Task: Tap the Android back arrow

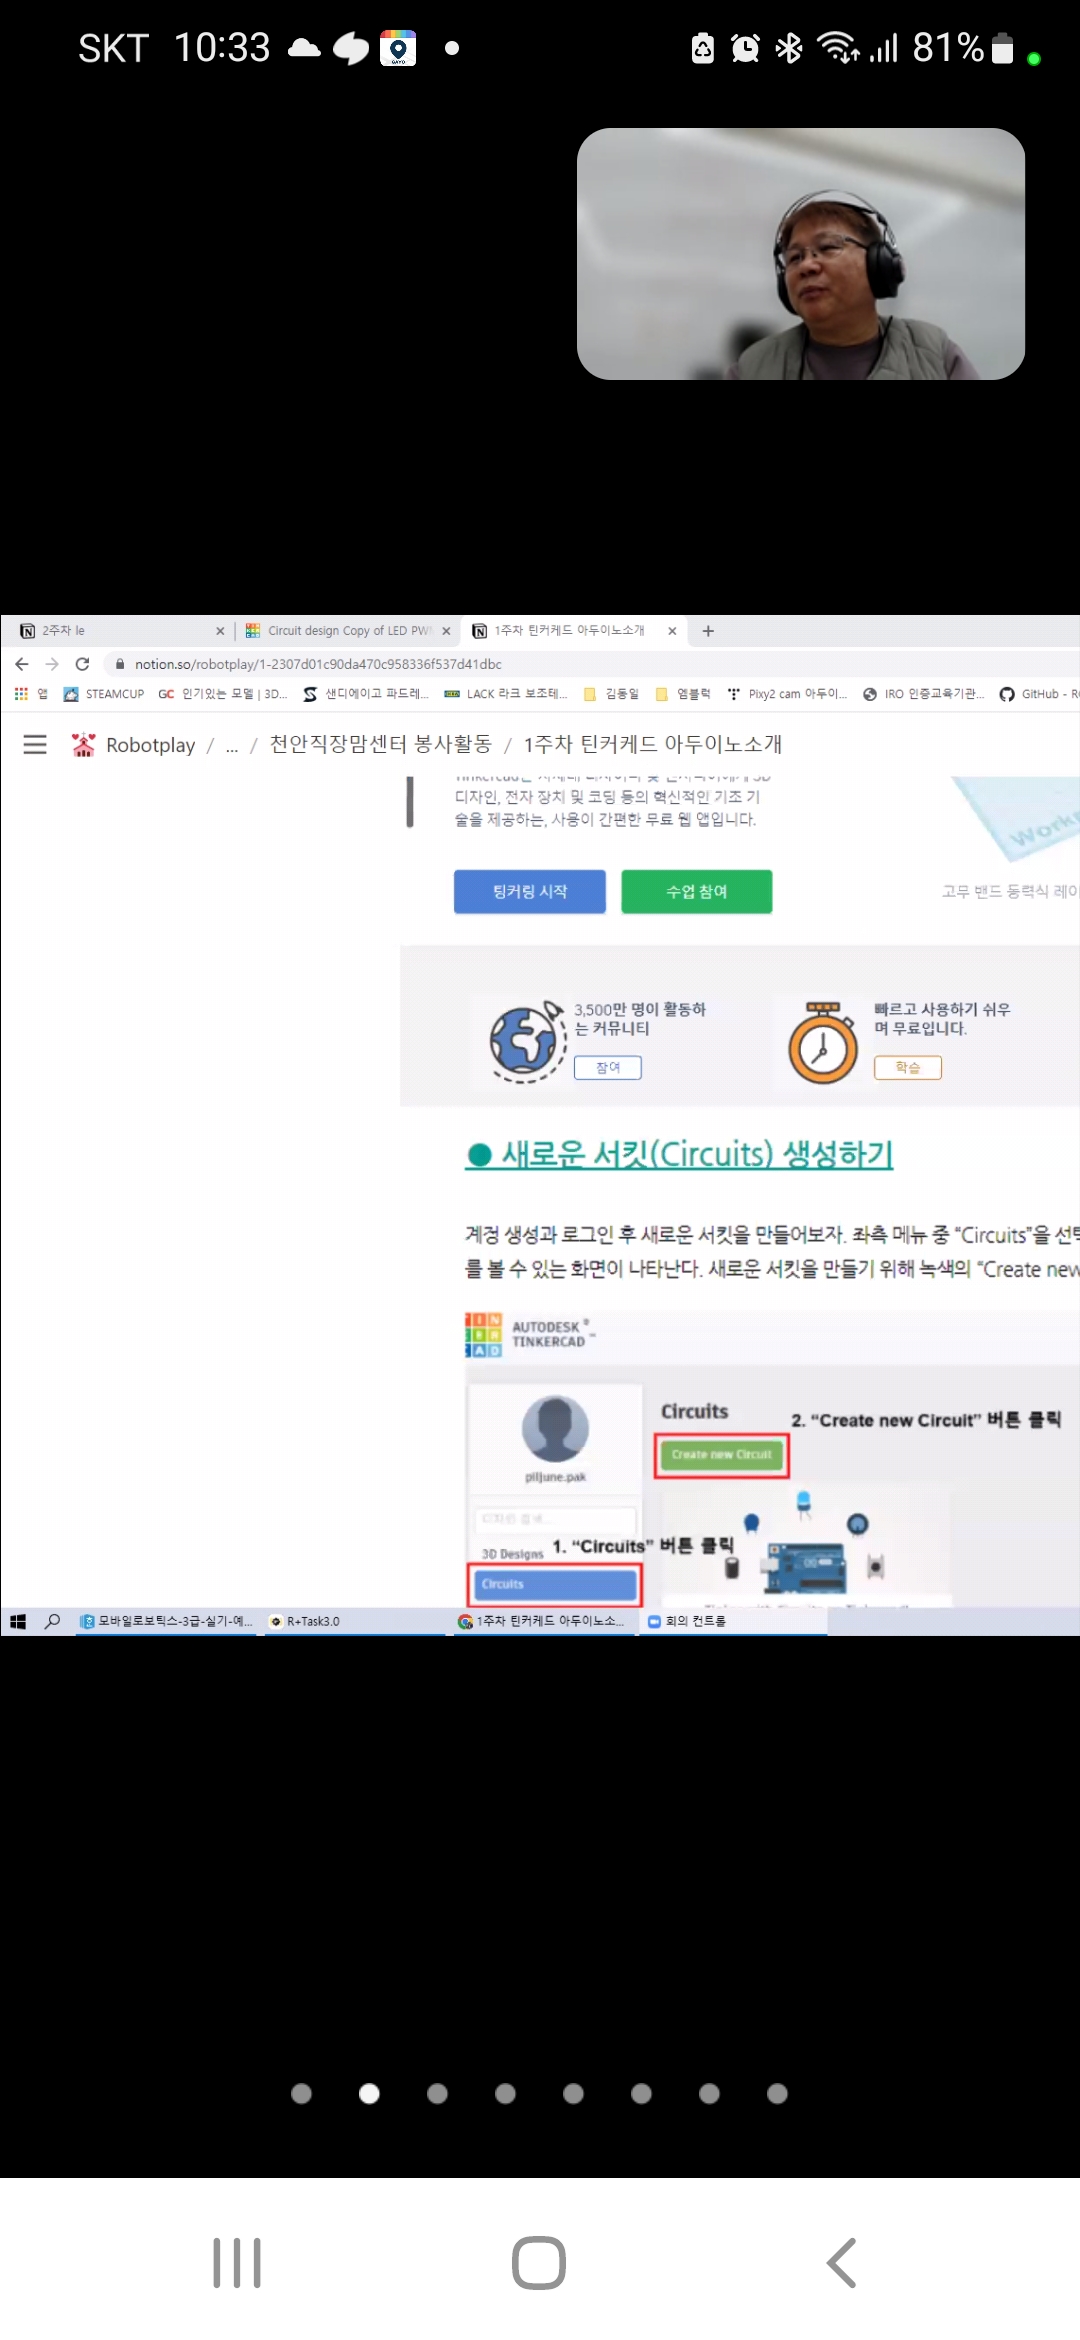Action: 841,2262
